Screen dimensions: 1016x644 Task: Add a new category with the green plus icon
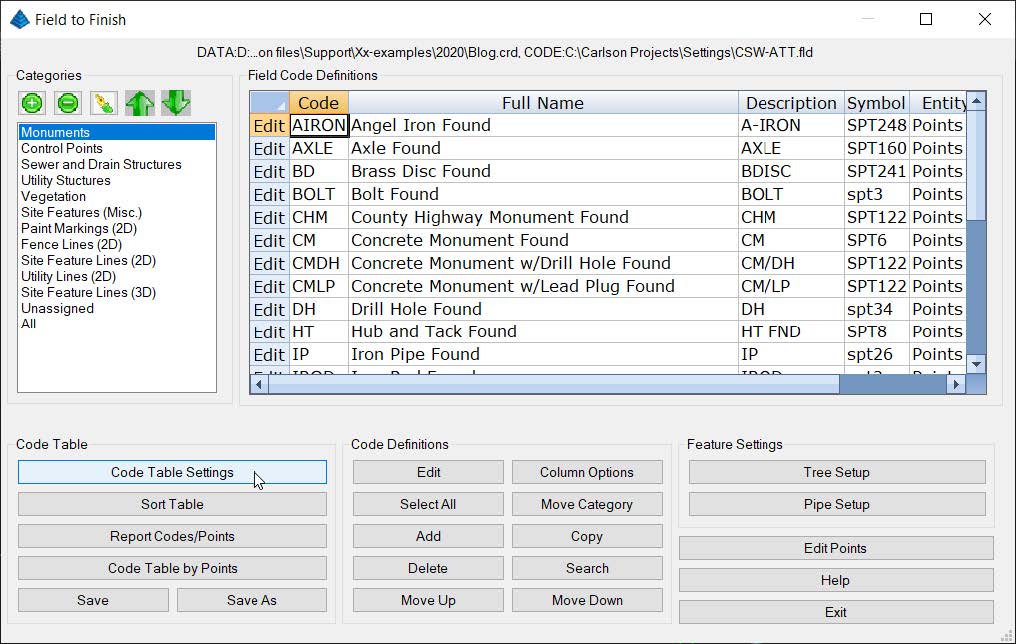[31, 102]
